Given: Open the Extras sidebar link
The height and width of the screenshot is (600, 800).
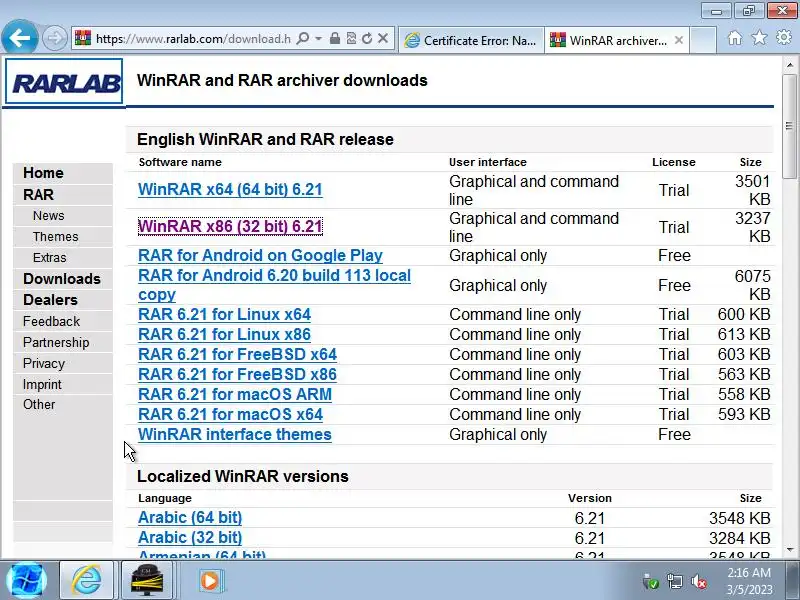Looking at the screenshot, I should click(49, 258).
